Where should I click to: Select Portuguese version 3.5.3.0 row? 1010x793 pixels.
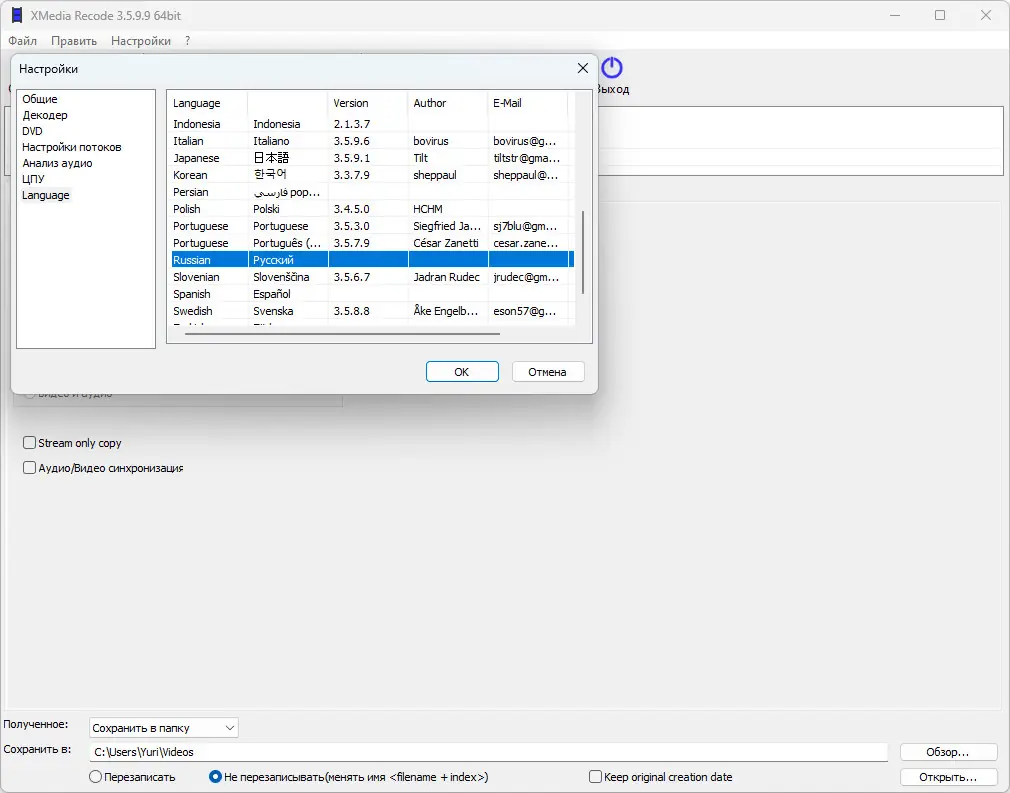pyautogui.click(x=371, y=226)
